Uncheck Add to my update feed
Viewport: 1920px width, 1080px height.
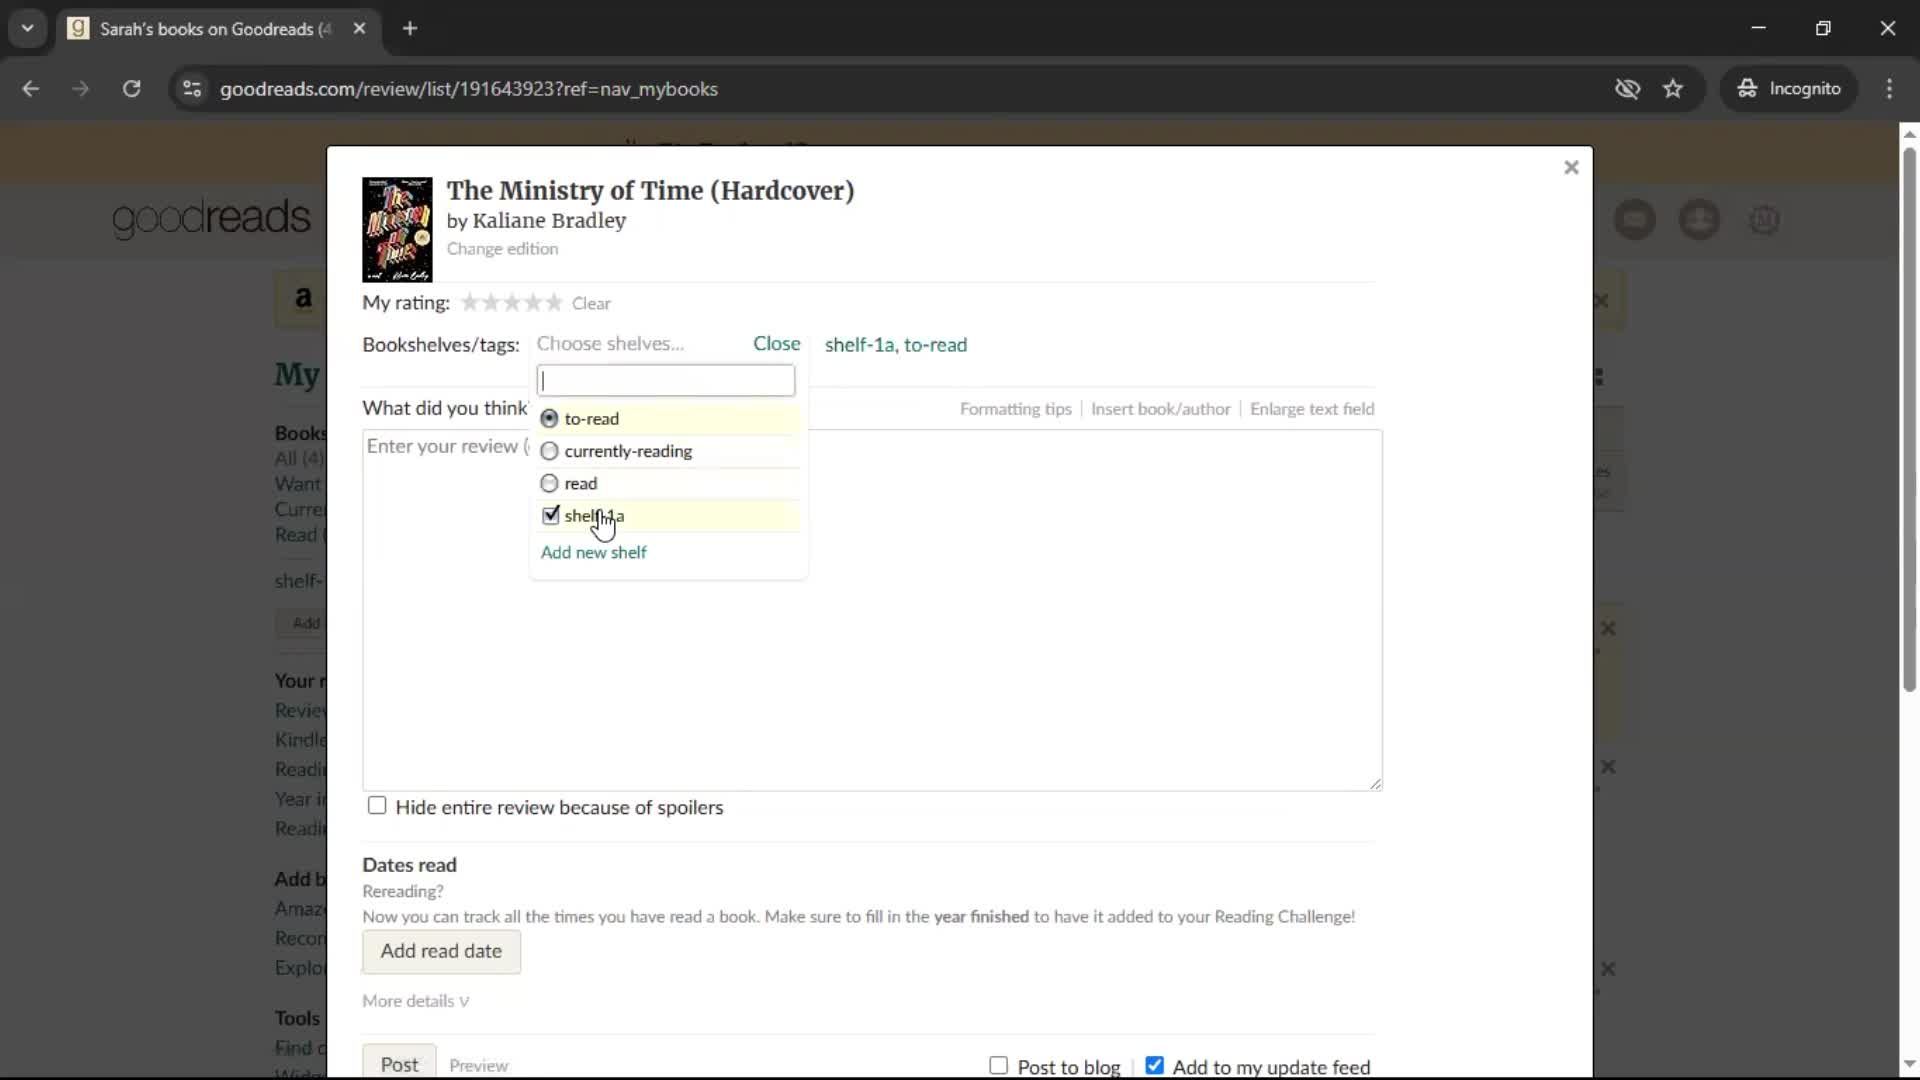pyautogui.click(x=1154, y=1066)
